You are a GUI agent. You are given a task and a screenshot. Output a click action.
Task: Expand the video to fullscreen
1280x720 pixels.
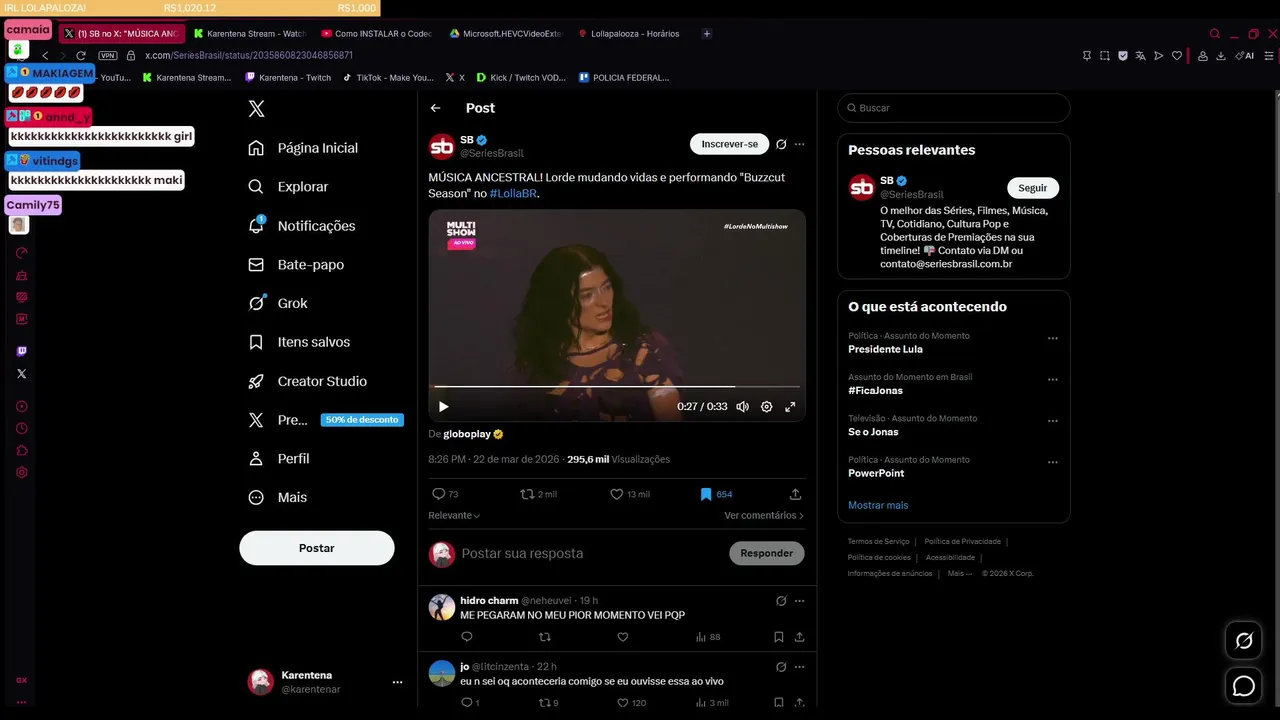pos(790,407)
